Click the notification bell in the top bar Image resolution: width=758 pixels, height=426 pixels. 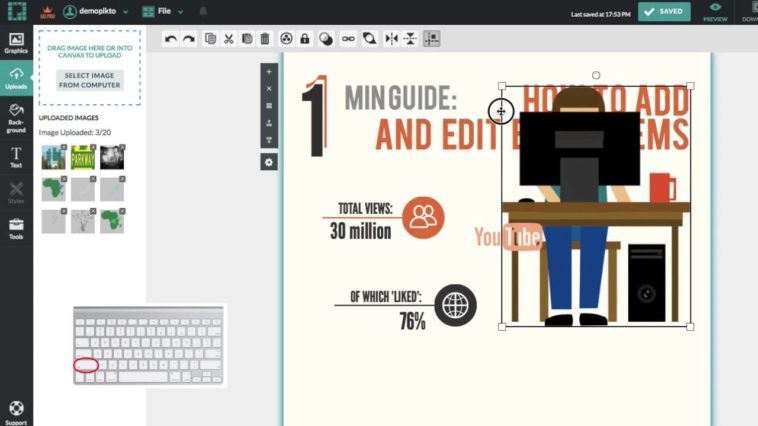[204, 12]
